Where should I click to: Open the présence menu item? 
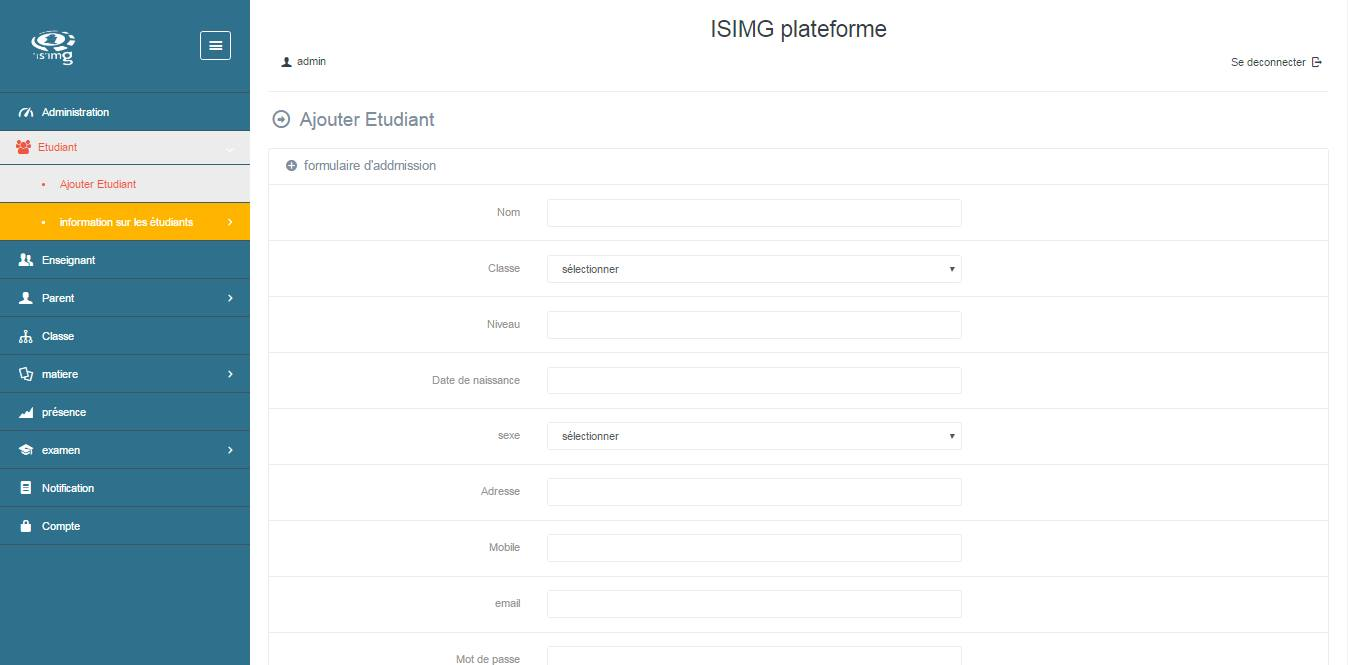tap(125, 412)
